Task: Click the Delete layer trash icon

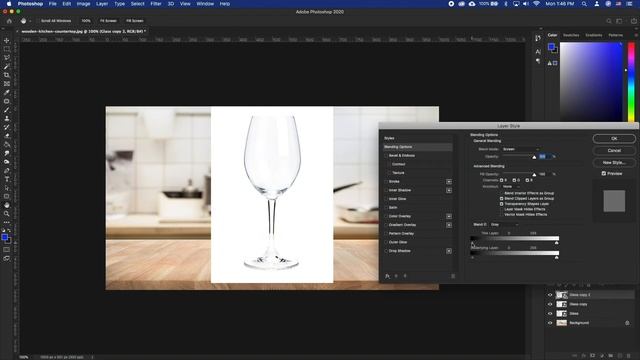Action: (629, 356)
